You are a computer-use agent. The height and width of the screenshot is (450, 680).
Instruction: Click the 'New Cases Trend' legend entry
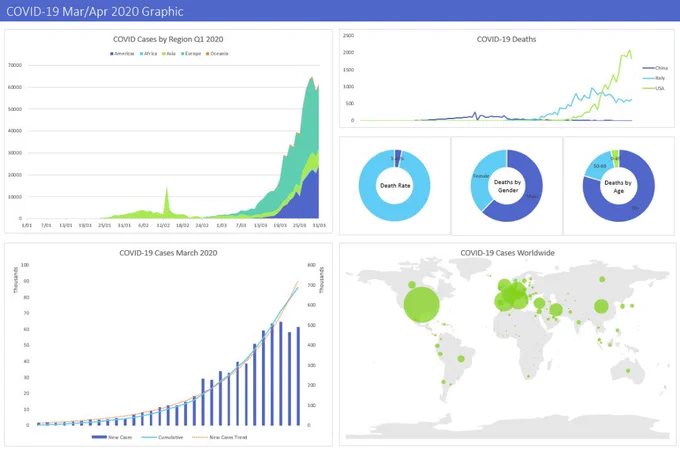click(220, 437)
